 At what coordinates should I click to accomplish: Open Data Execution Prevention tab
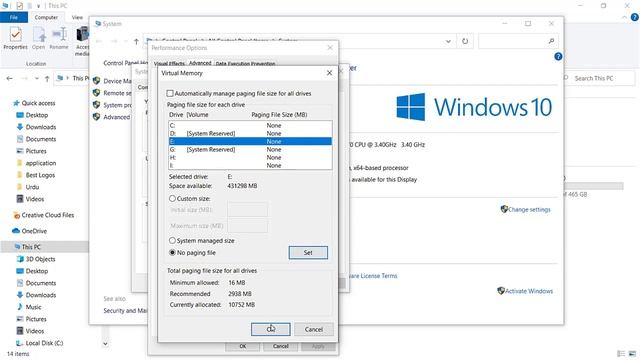click(x=245, y=64)
